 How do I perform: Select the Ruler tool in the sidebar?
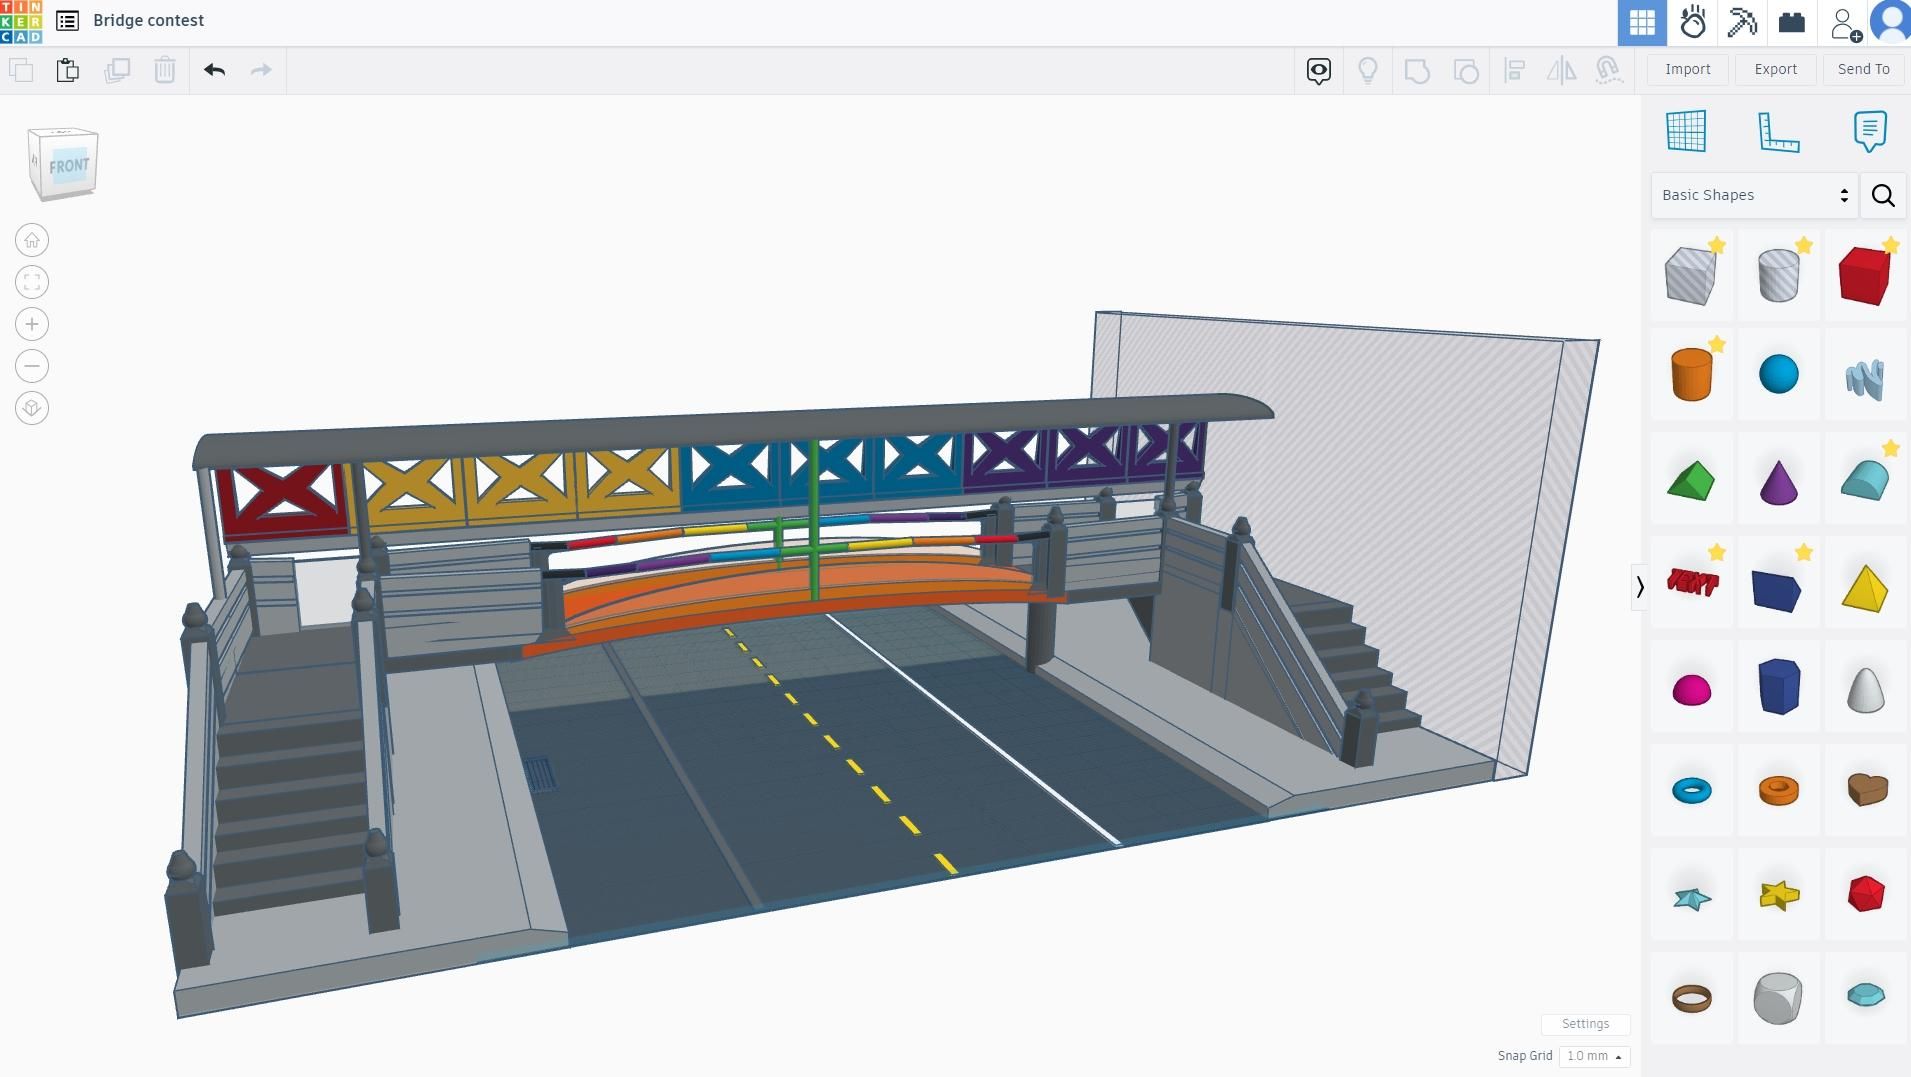tap(1780, 130)
